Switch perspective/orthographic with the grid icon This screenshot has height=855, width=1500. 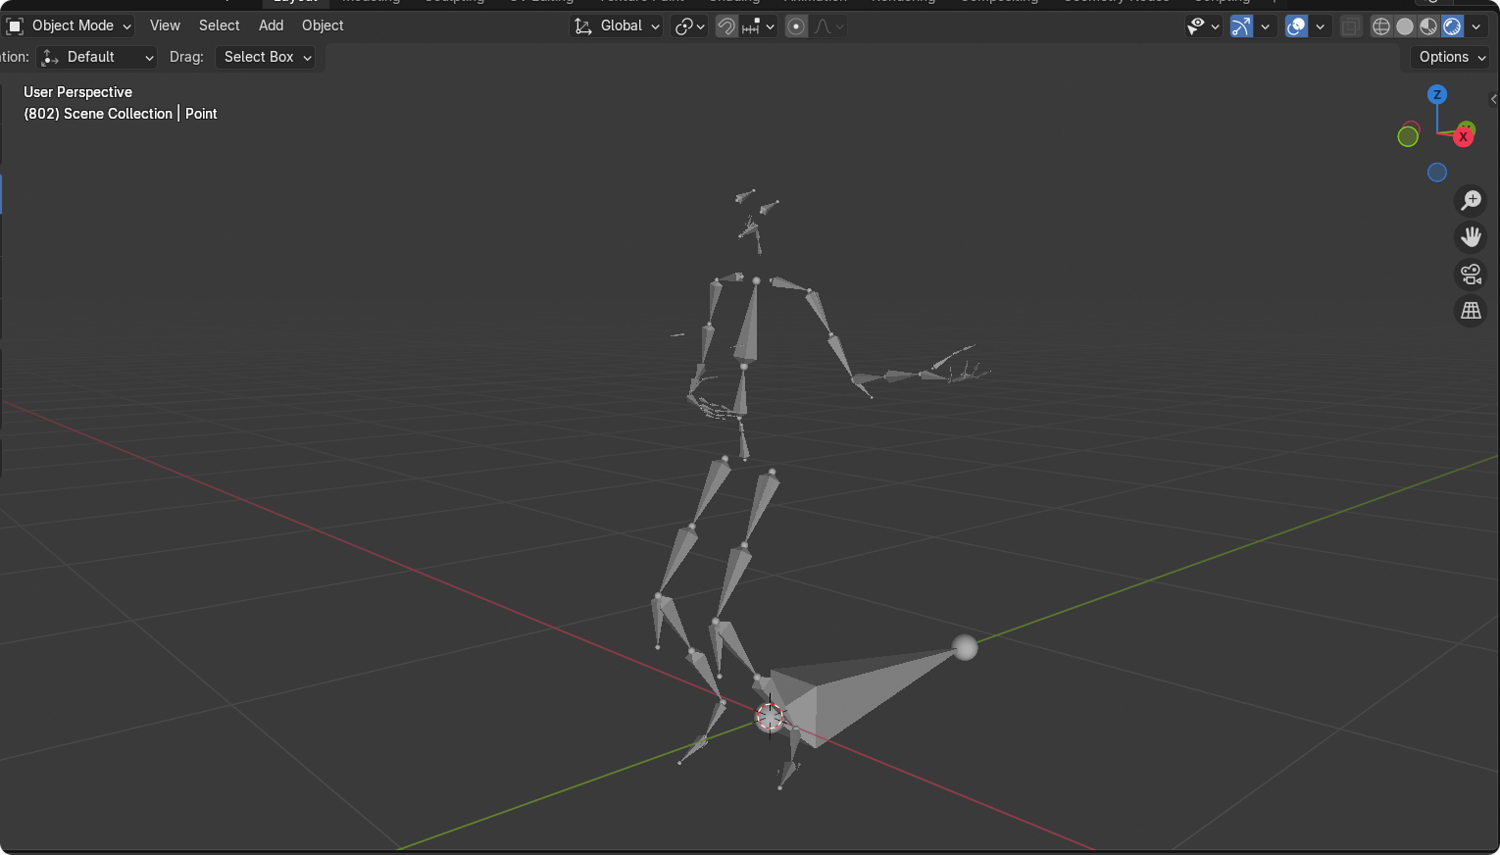pos(1470,311)
